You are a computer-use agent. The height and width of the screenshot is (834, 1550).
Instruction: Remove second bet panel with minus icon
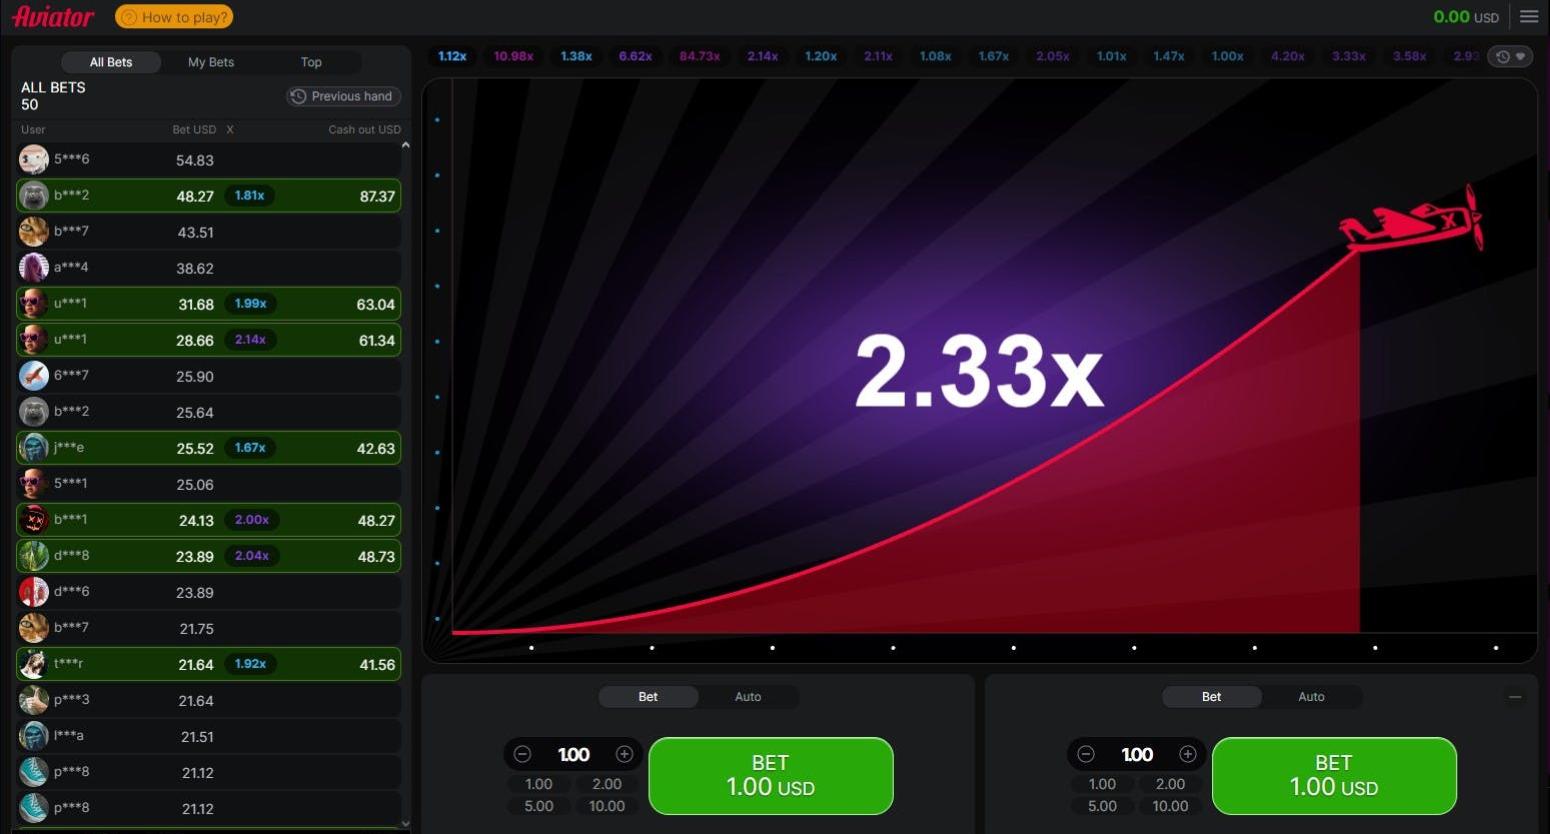pyautogui.click(x=1515, y=697)
